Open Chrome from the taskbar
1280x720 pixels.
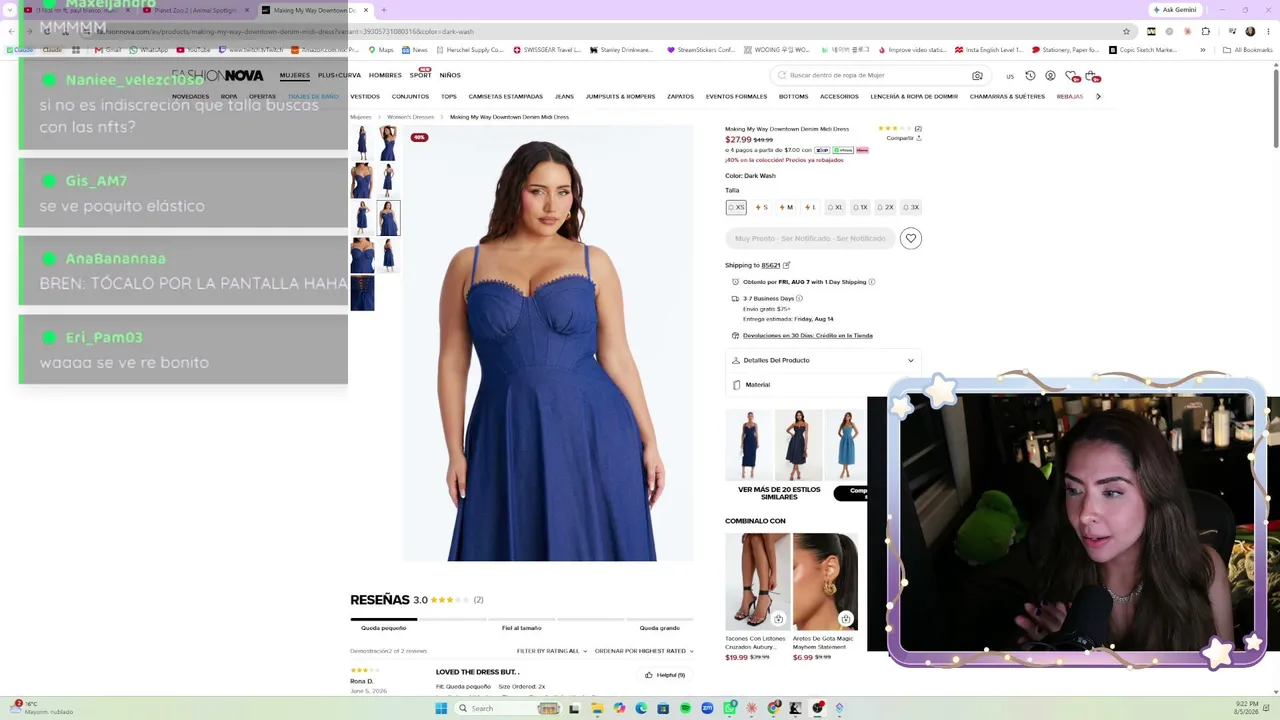(x=774, y=708)
